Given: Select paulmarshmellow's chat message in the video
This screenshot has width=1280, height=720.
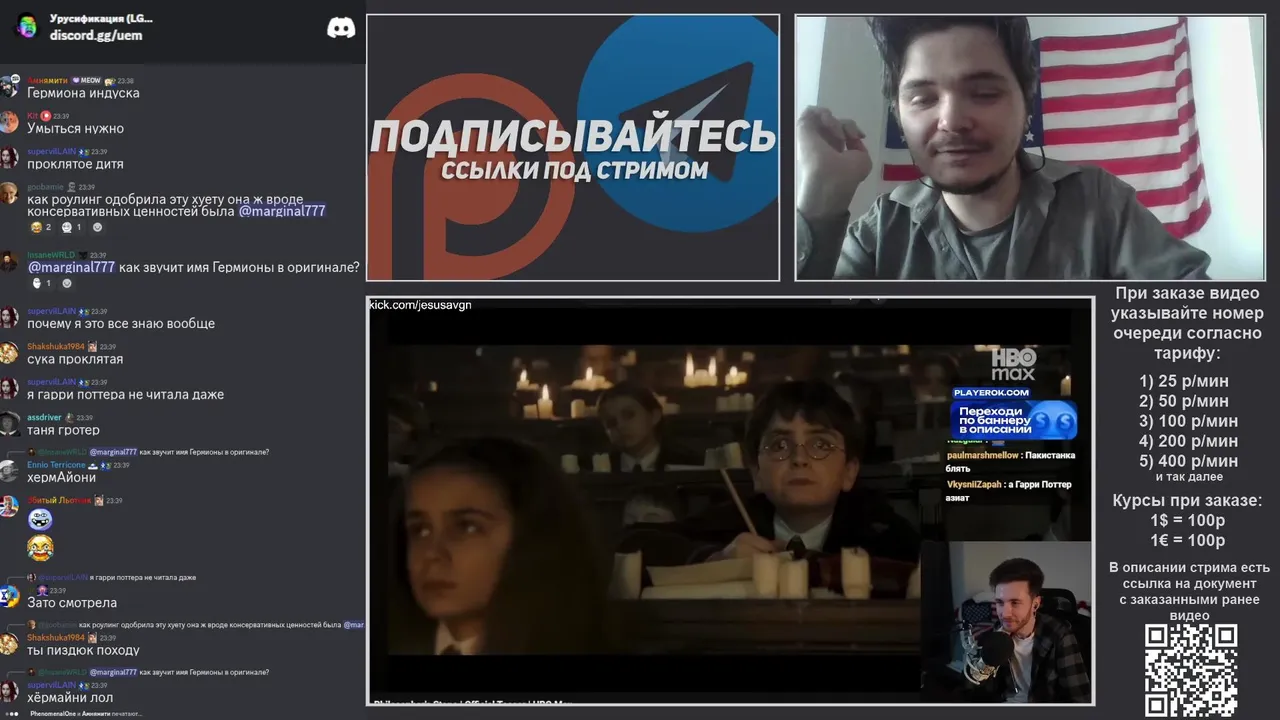Looking at the screenshot, I should 1010,461.
